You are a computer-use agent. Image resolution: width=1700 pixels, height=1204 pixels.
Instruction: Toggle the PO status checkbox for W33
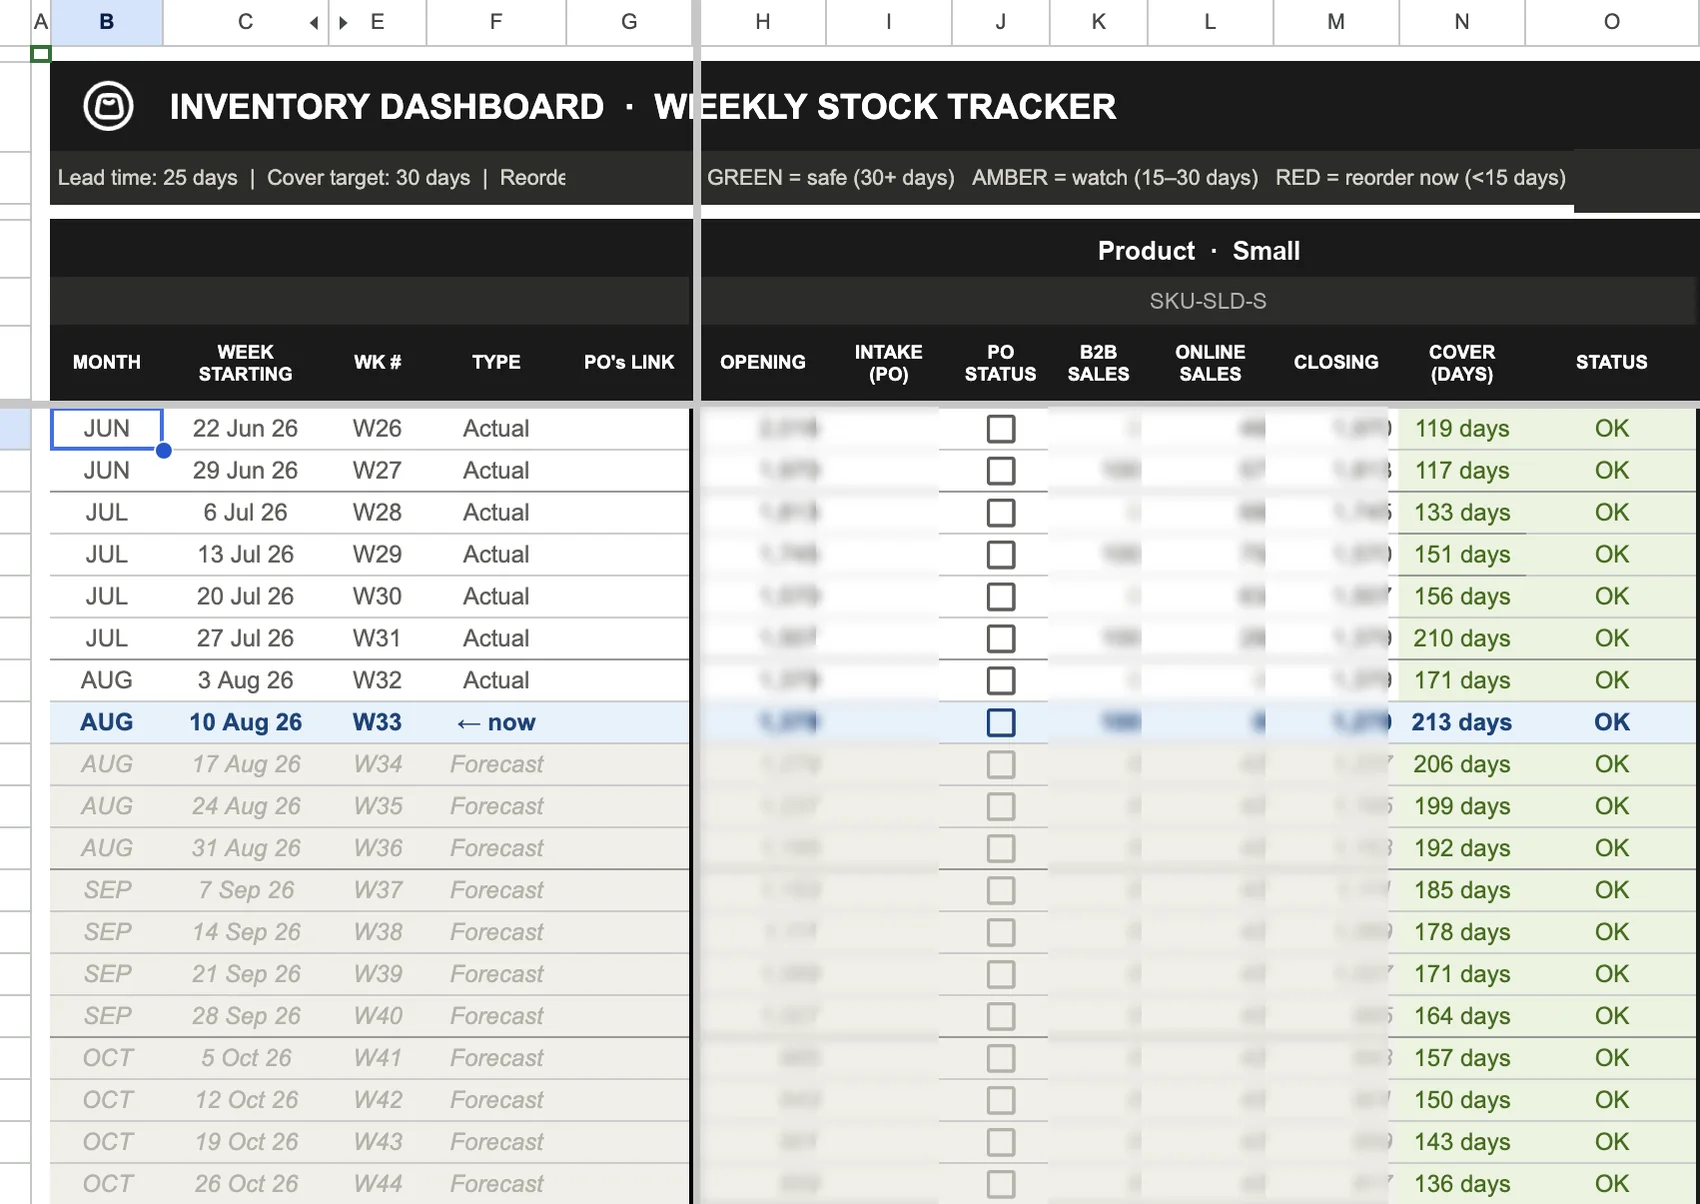(1000, 723)
